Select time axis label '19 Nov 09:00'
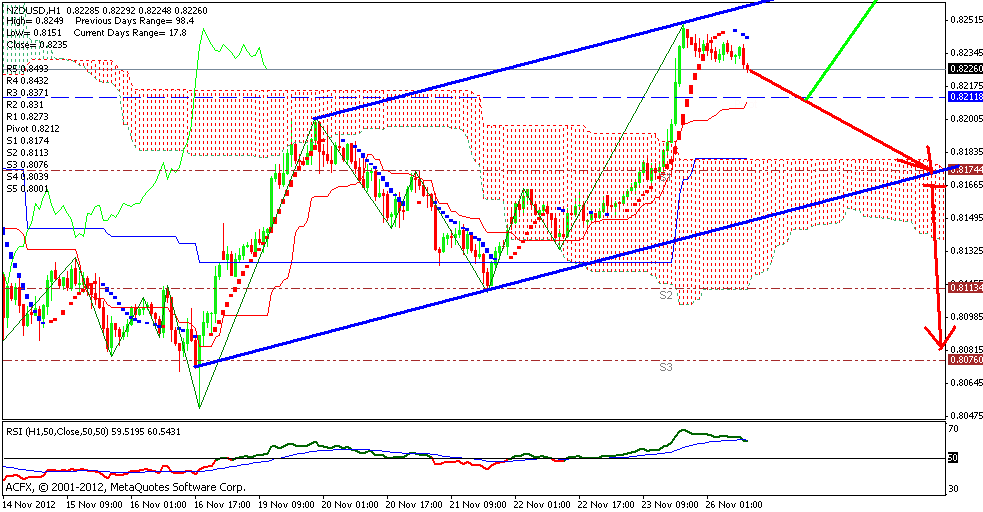The height and width of the screenshot is (512, 983). pos(285,504)
